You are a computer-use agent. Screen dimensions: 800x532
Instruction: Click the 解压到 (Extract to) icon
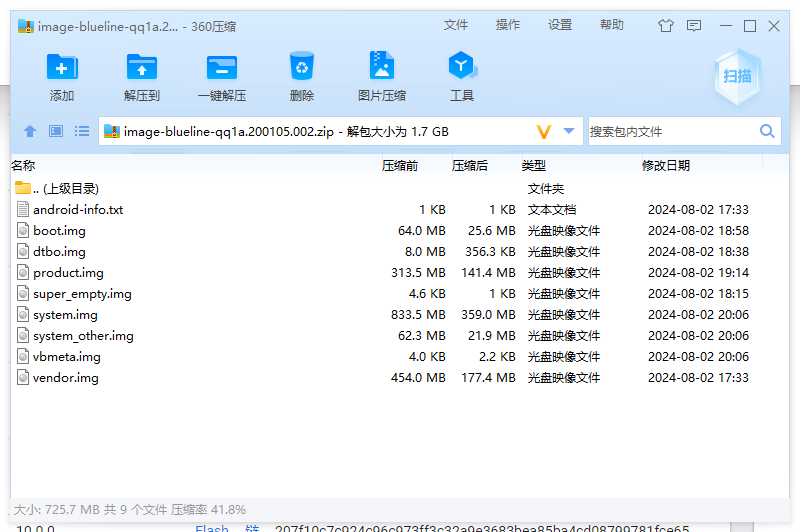[142, 68]
